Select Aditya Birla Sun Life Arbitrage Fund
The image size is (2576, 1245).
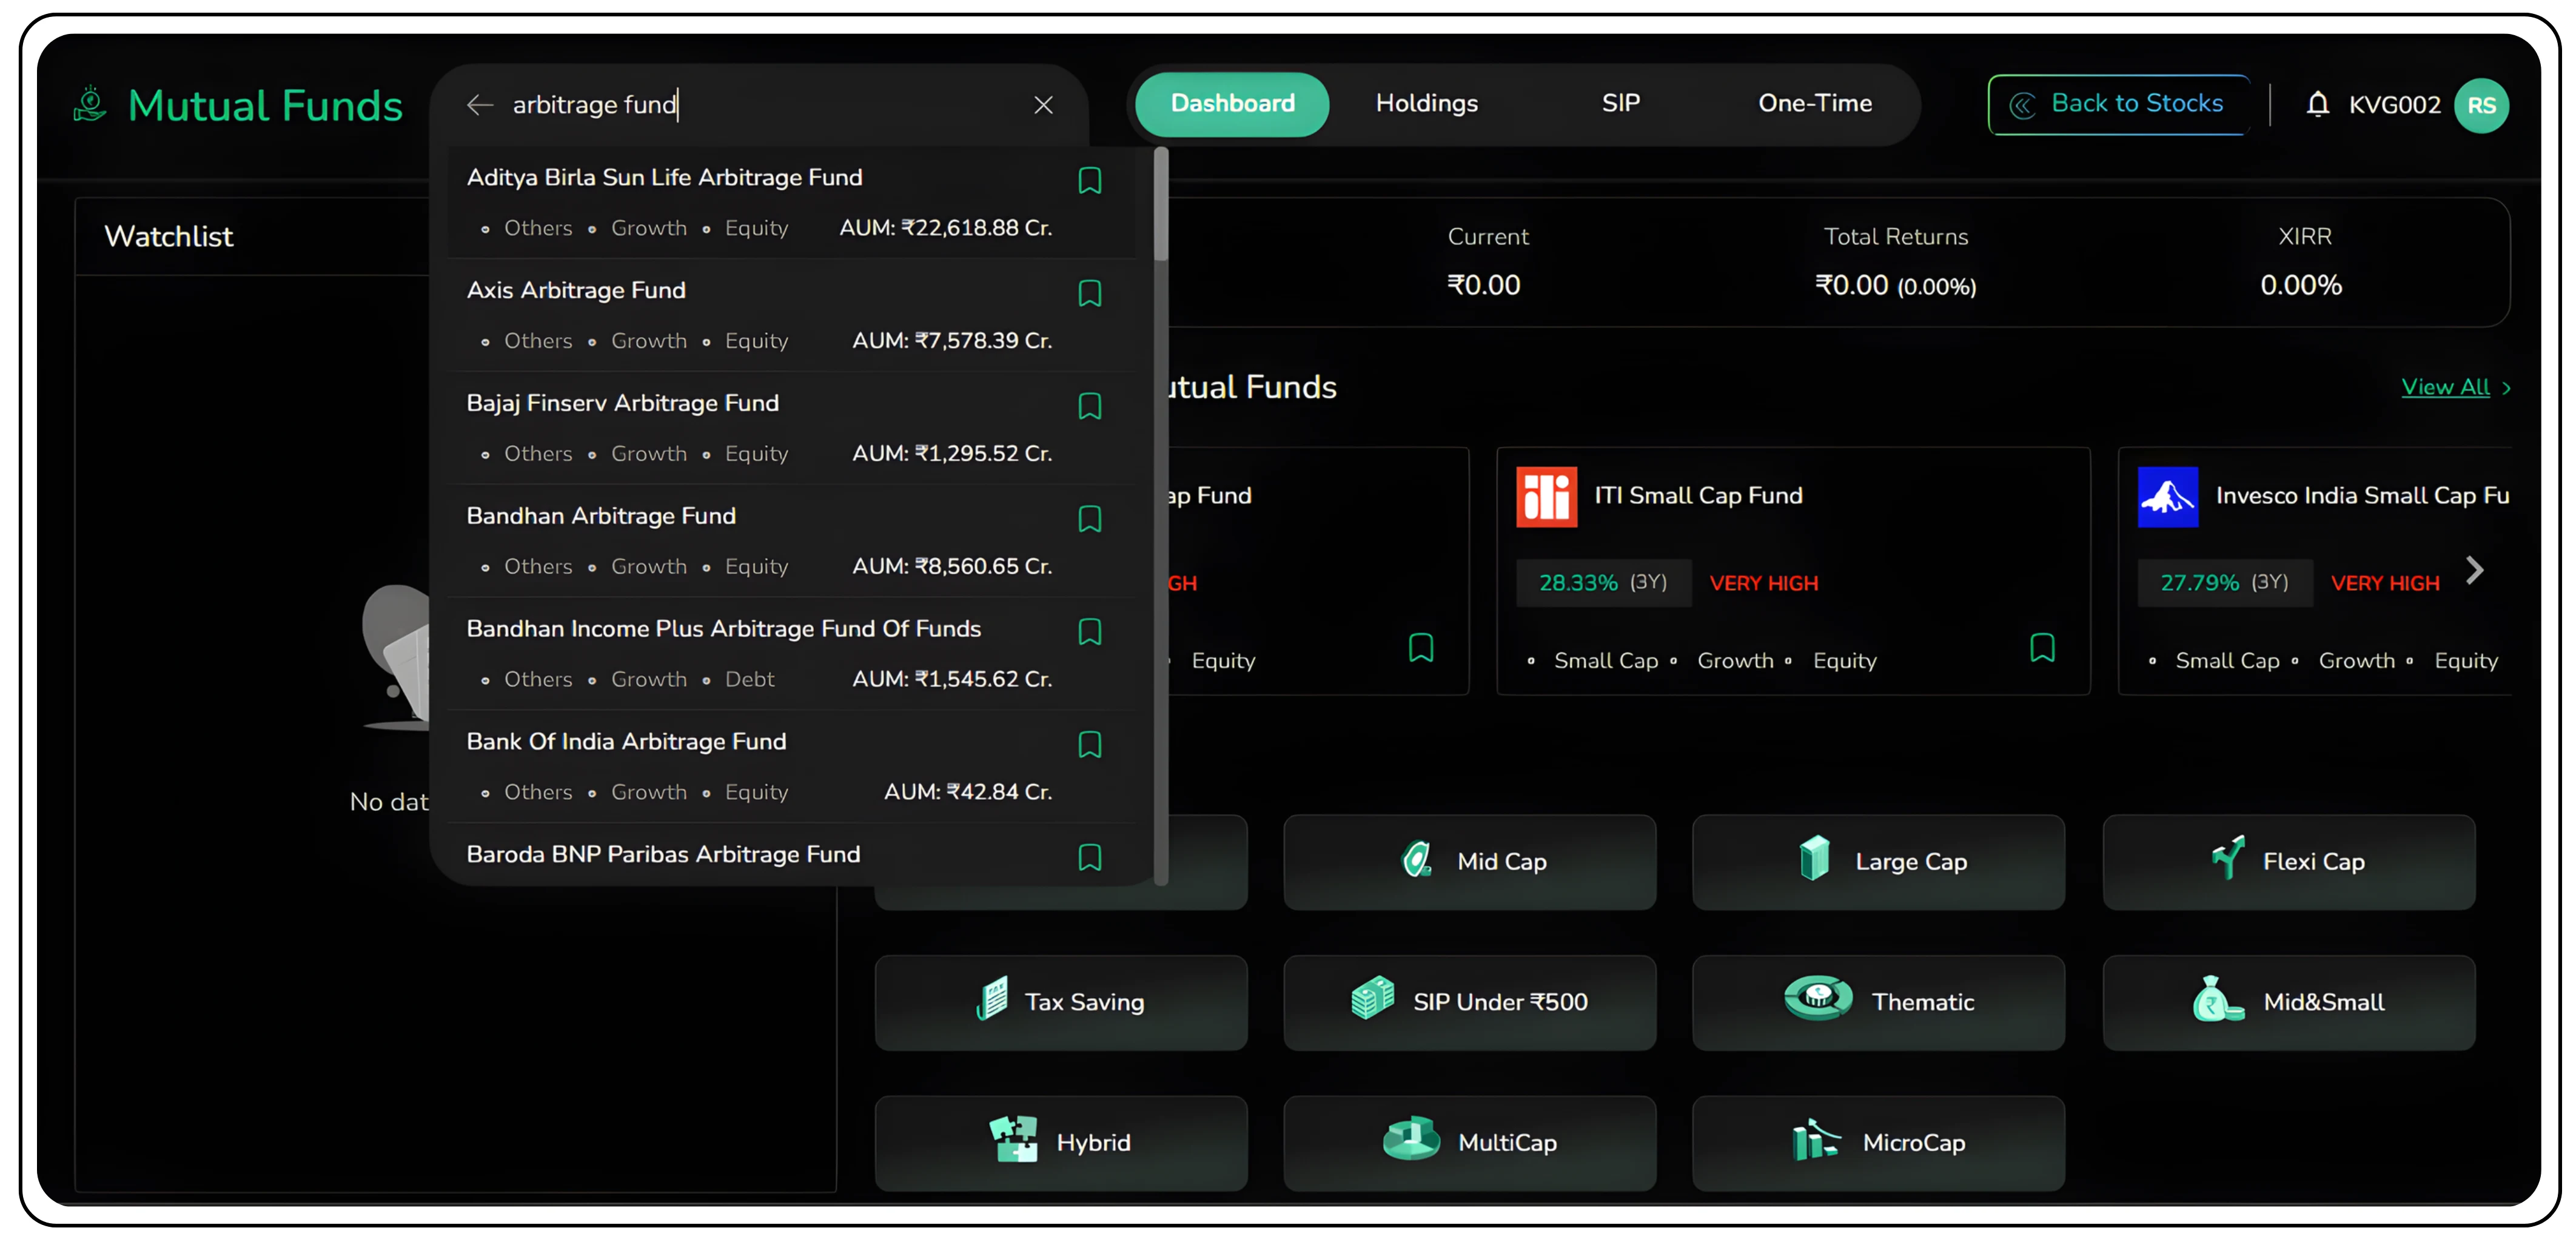[792, 203]
